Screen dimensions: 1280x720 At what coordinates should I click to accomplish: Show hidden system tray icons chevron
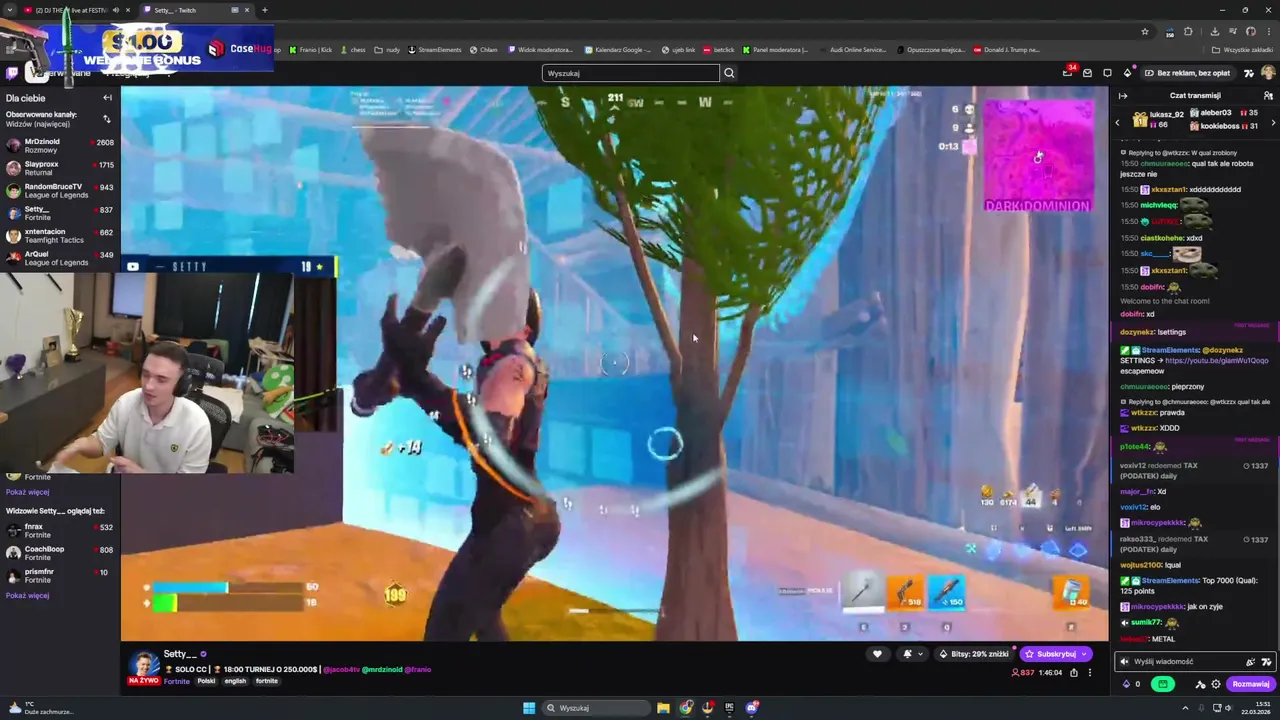click(x=1185, y=708)
